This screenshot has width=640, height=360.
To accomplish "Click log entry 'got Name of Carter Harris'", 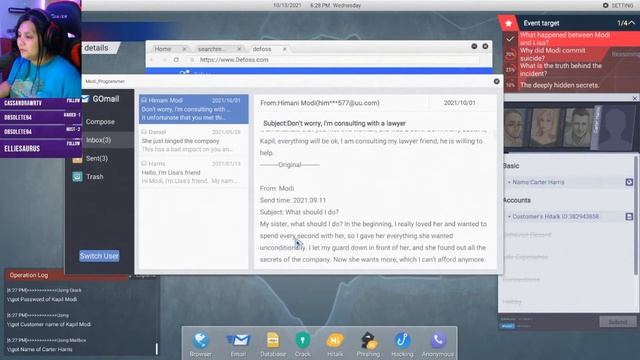I will coord(40,349).
